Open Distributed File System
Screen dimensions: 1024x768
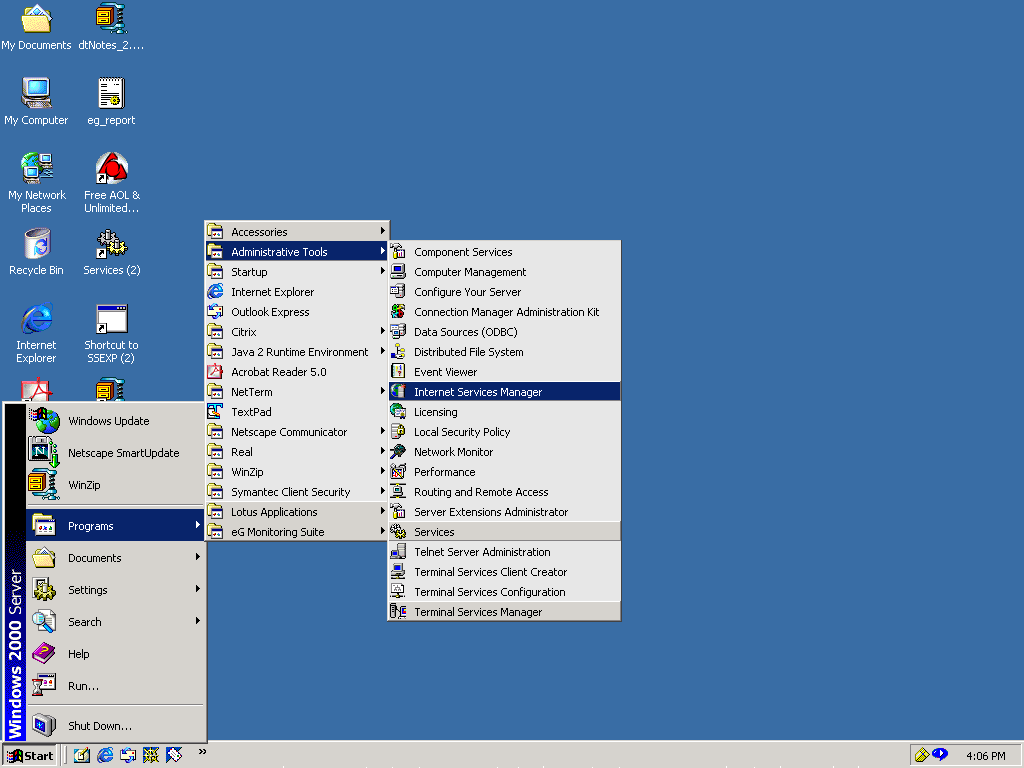pos(504,352)
